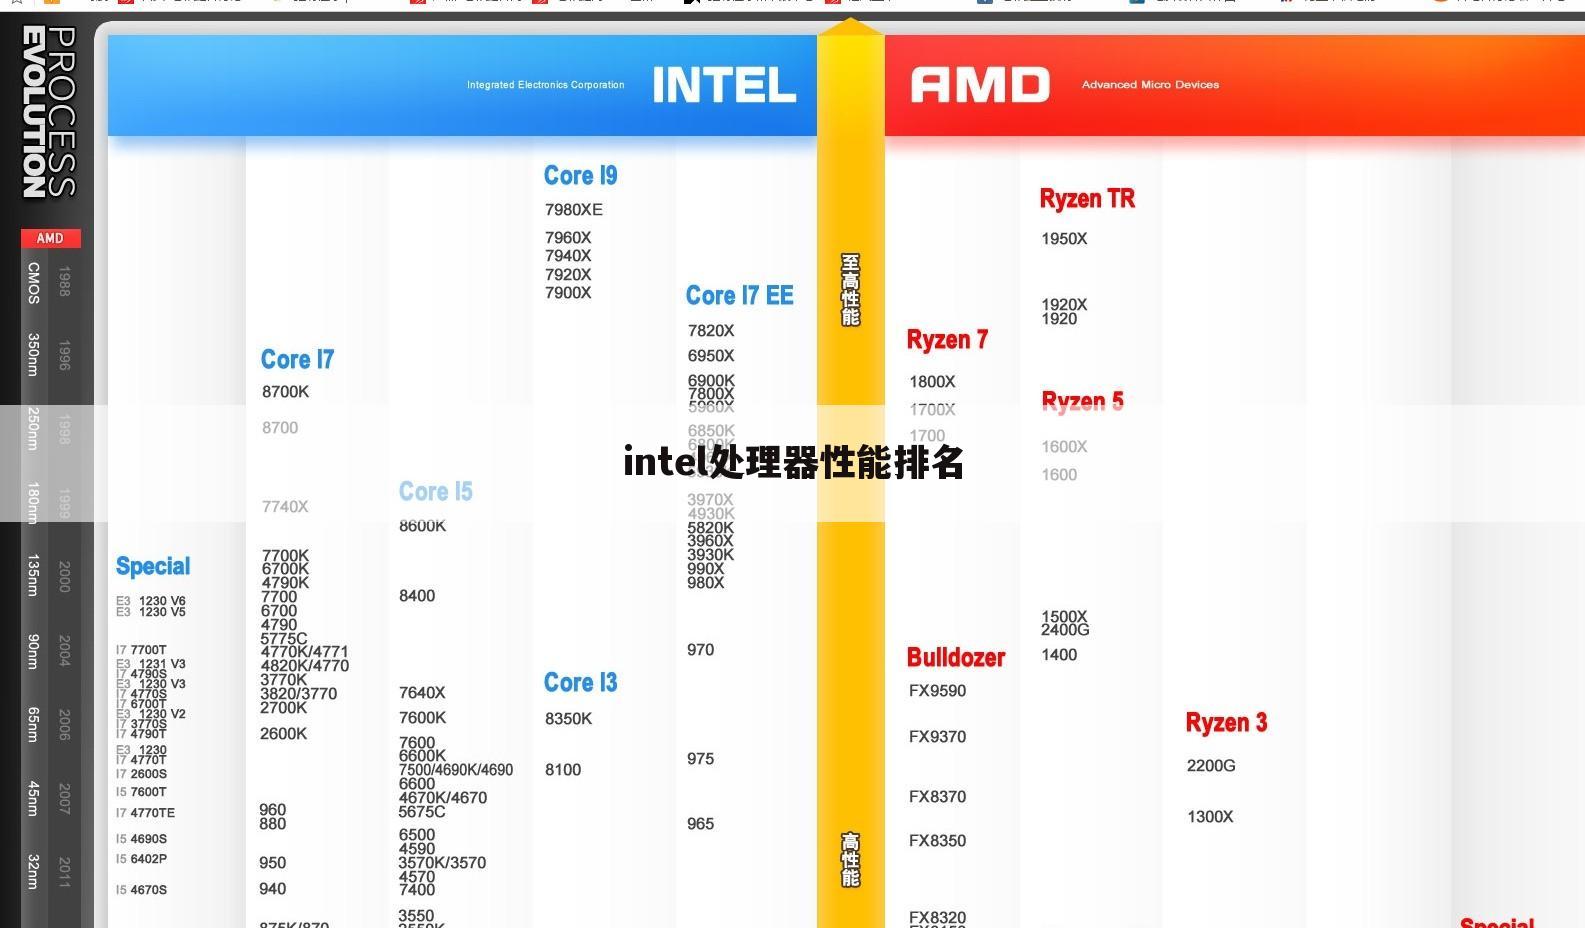Select the FX9590 entry under Bulldozer
The image size is (1585, 928).
937,691
